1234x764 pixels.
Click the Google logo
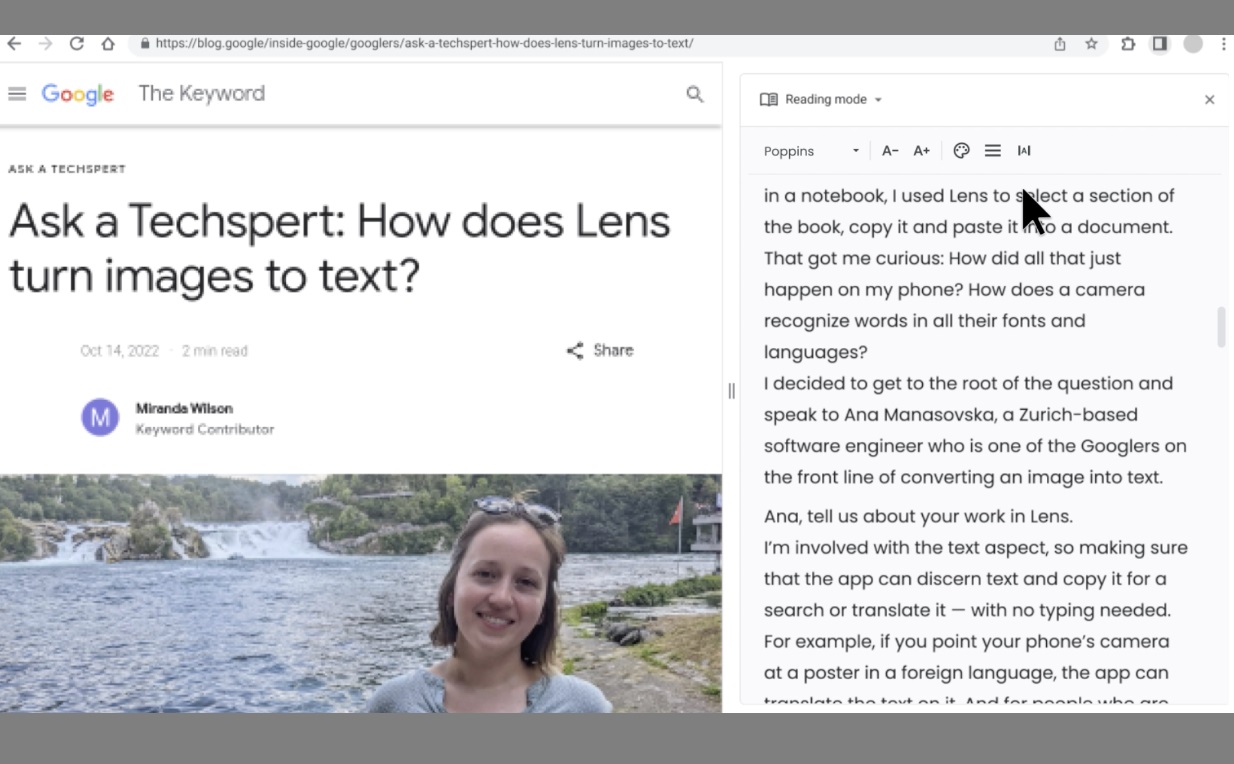78,94
